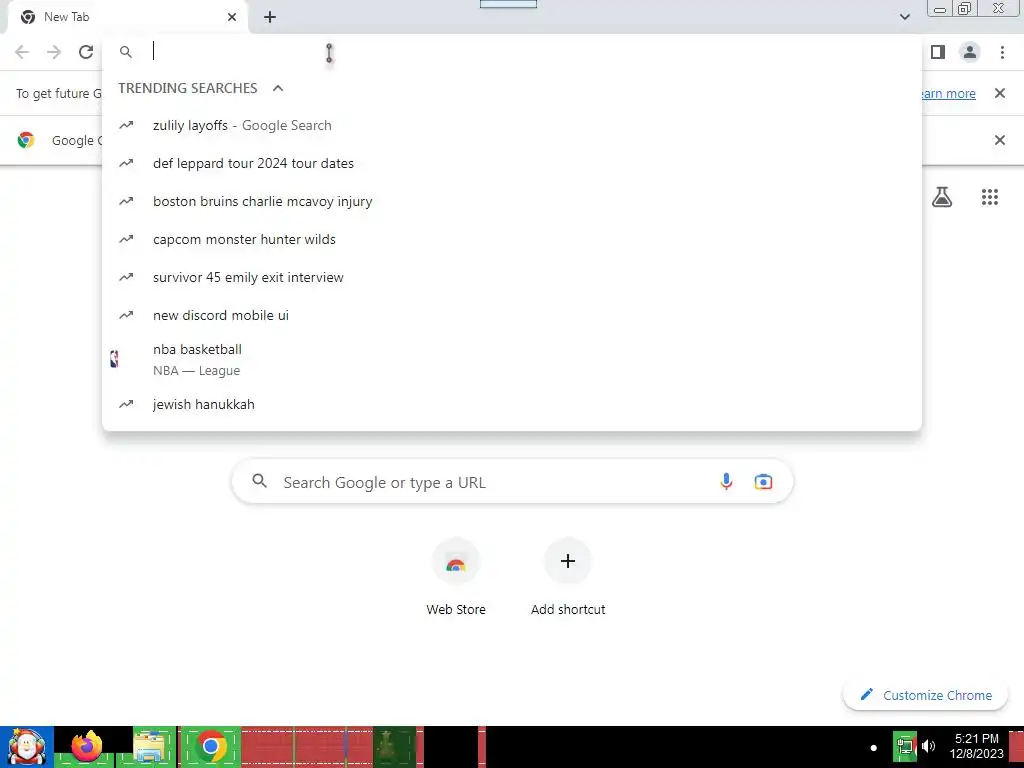Open Chrome's three-dot menu
1024x768 pixels.
tap(1002, 52)
